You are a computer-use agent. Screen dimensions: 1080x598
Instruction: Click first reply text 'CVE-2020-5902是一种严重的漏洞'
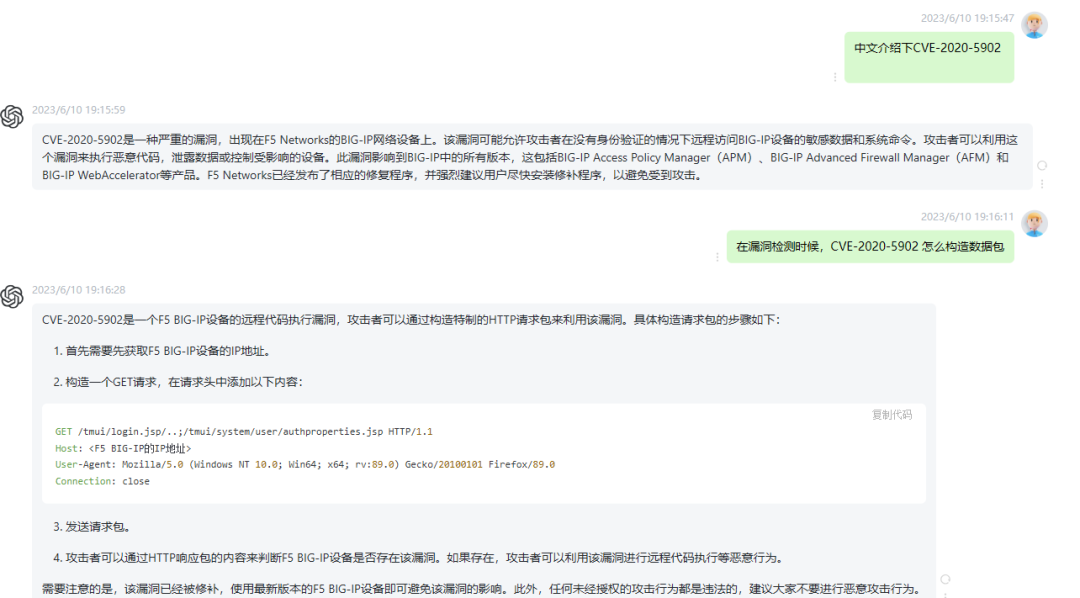point(530,140)
